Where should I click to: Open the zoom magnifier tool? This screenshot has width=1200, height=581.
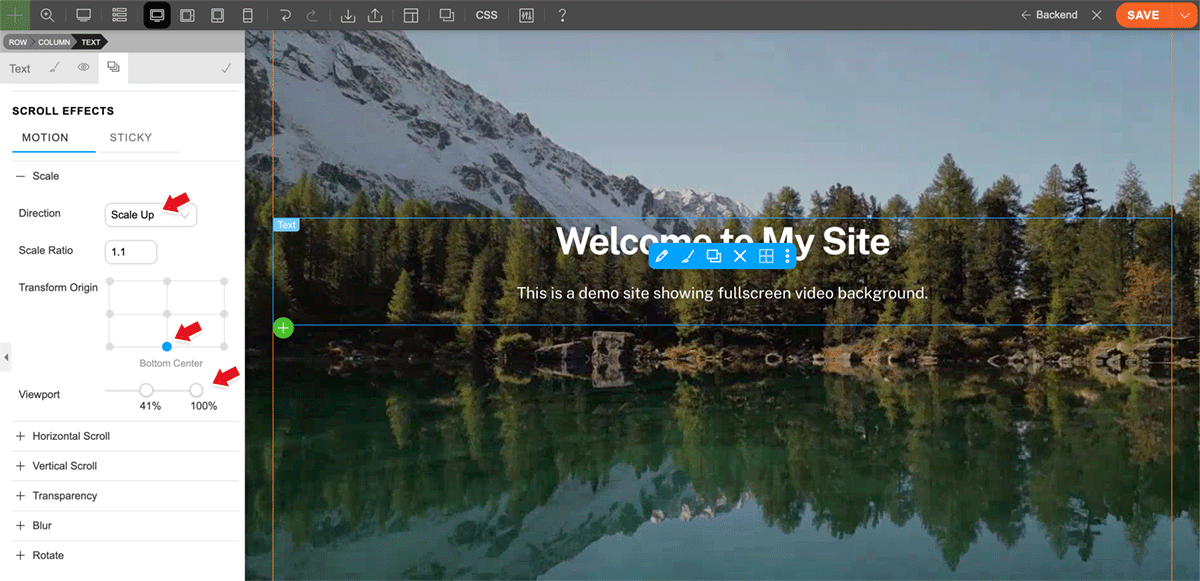coord(48,15)
